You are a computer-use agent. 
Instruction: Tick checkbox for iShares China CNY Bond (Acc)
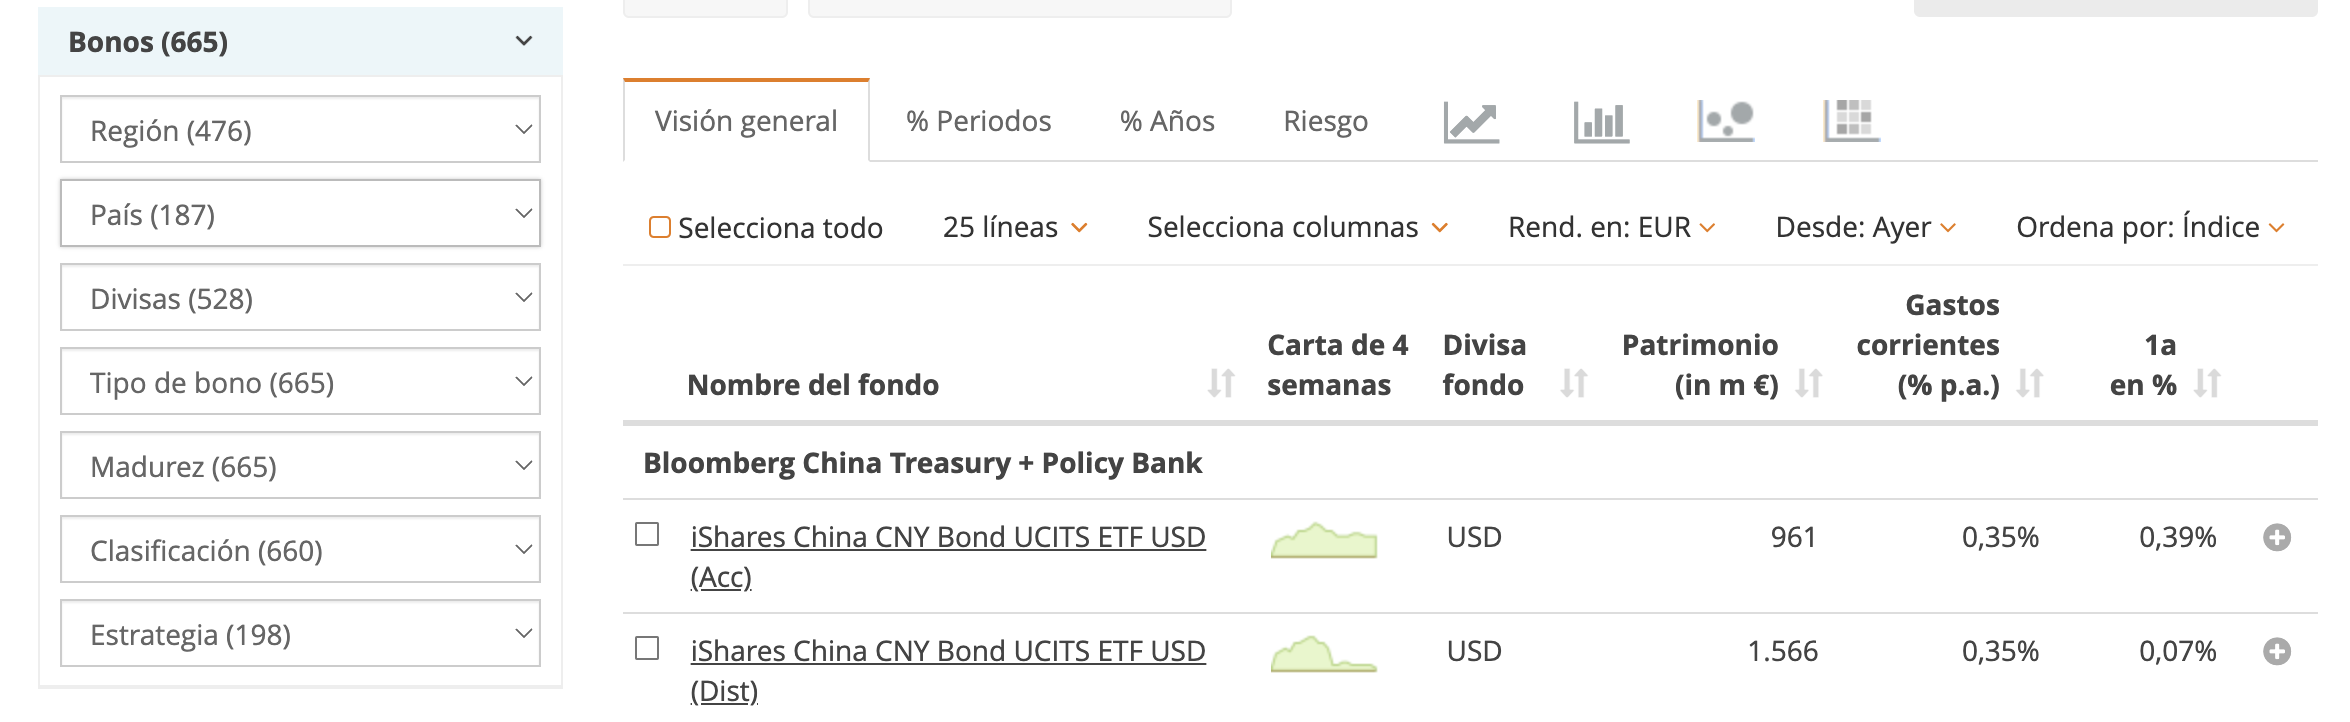click(647, 535)
